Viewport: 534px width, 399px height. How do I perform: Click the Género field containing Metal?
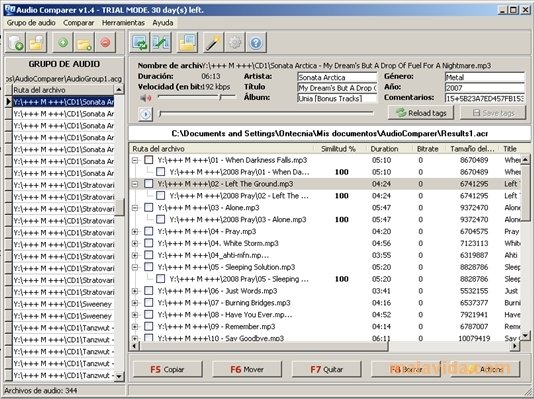(485, 77)
